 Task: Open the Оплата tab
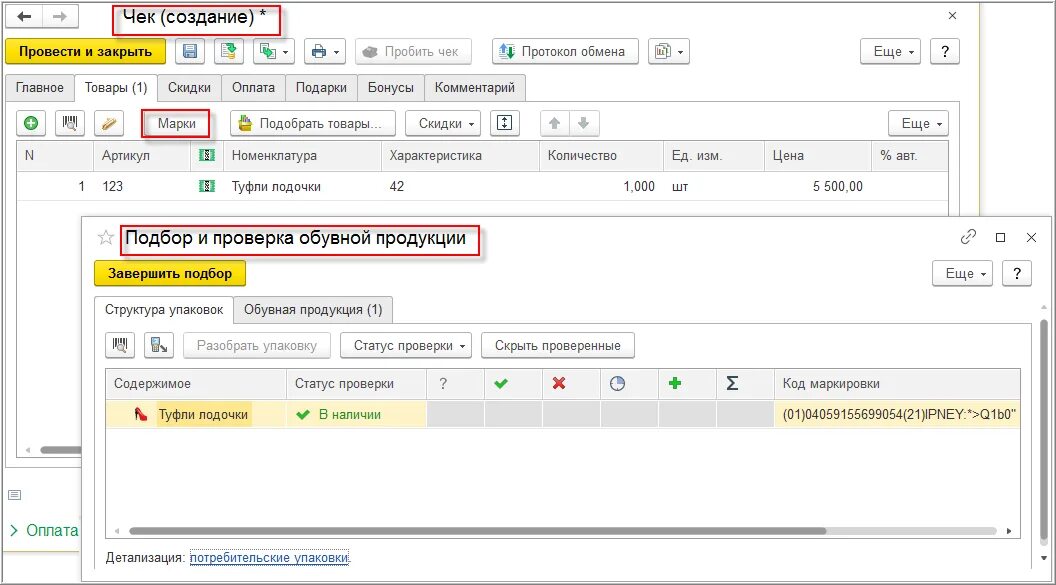point(253,88)
